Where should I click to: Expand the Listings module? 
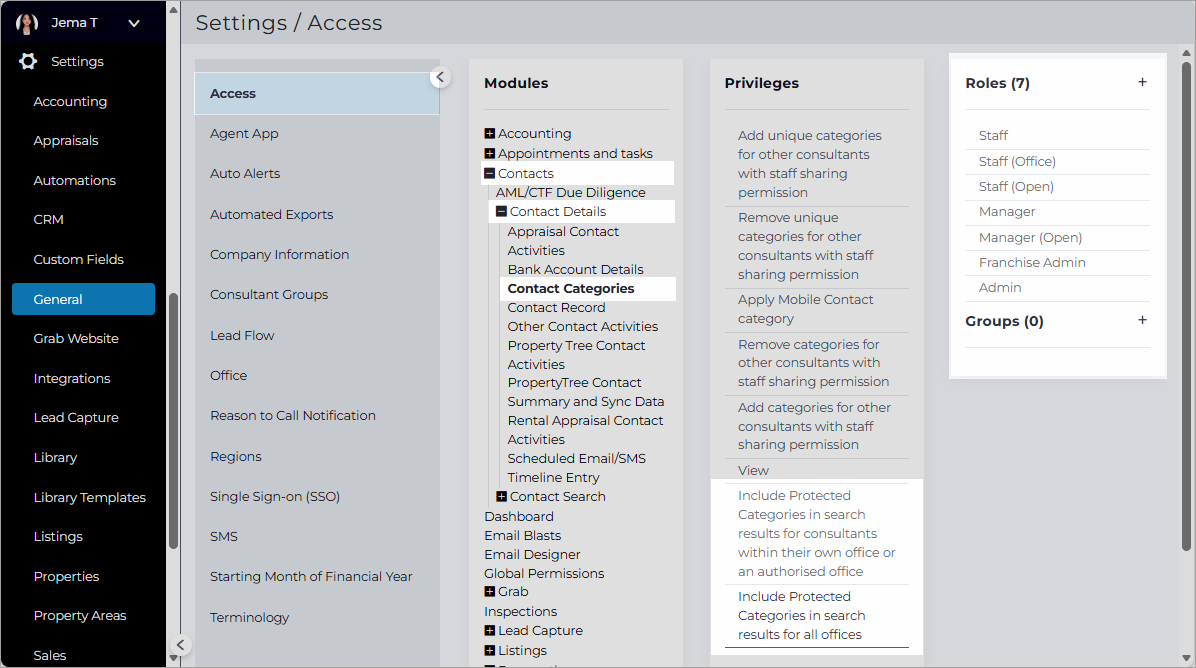[x=490, y=650]
